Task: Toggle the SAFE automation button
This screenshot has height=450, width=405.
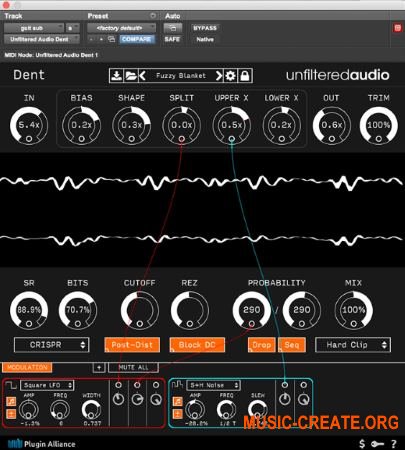Action: (172, 39)
